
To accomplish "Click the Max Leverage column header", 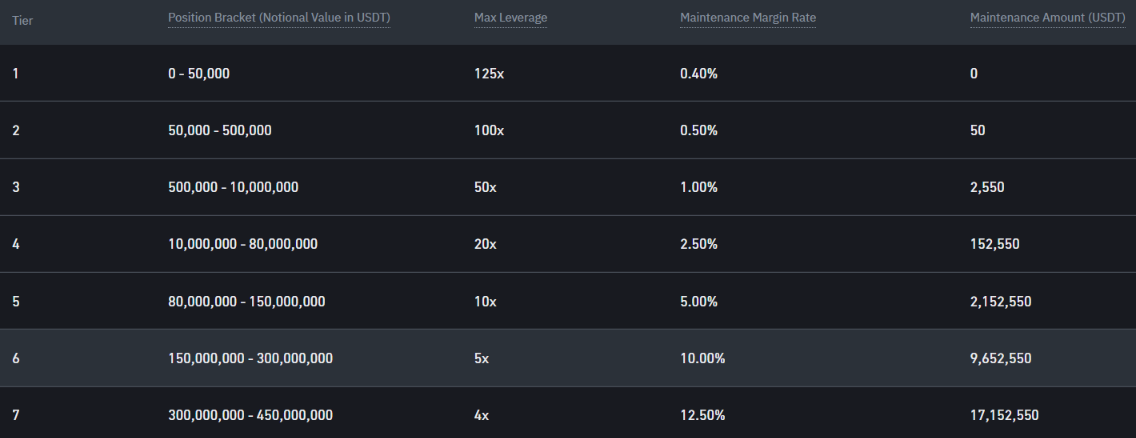I will click(x=510, y=18).
